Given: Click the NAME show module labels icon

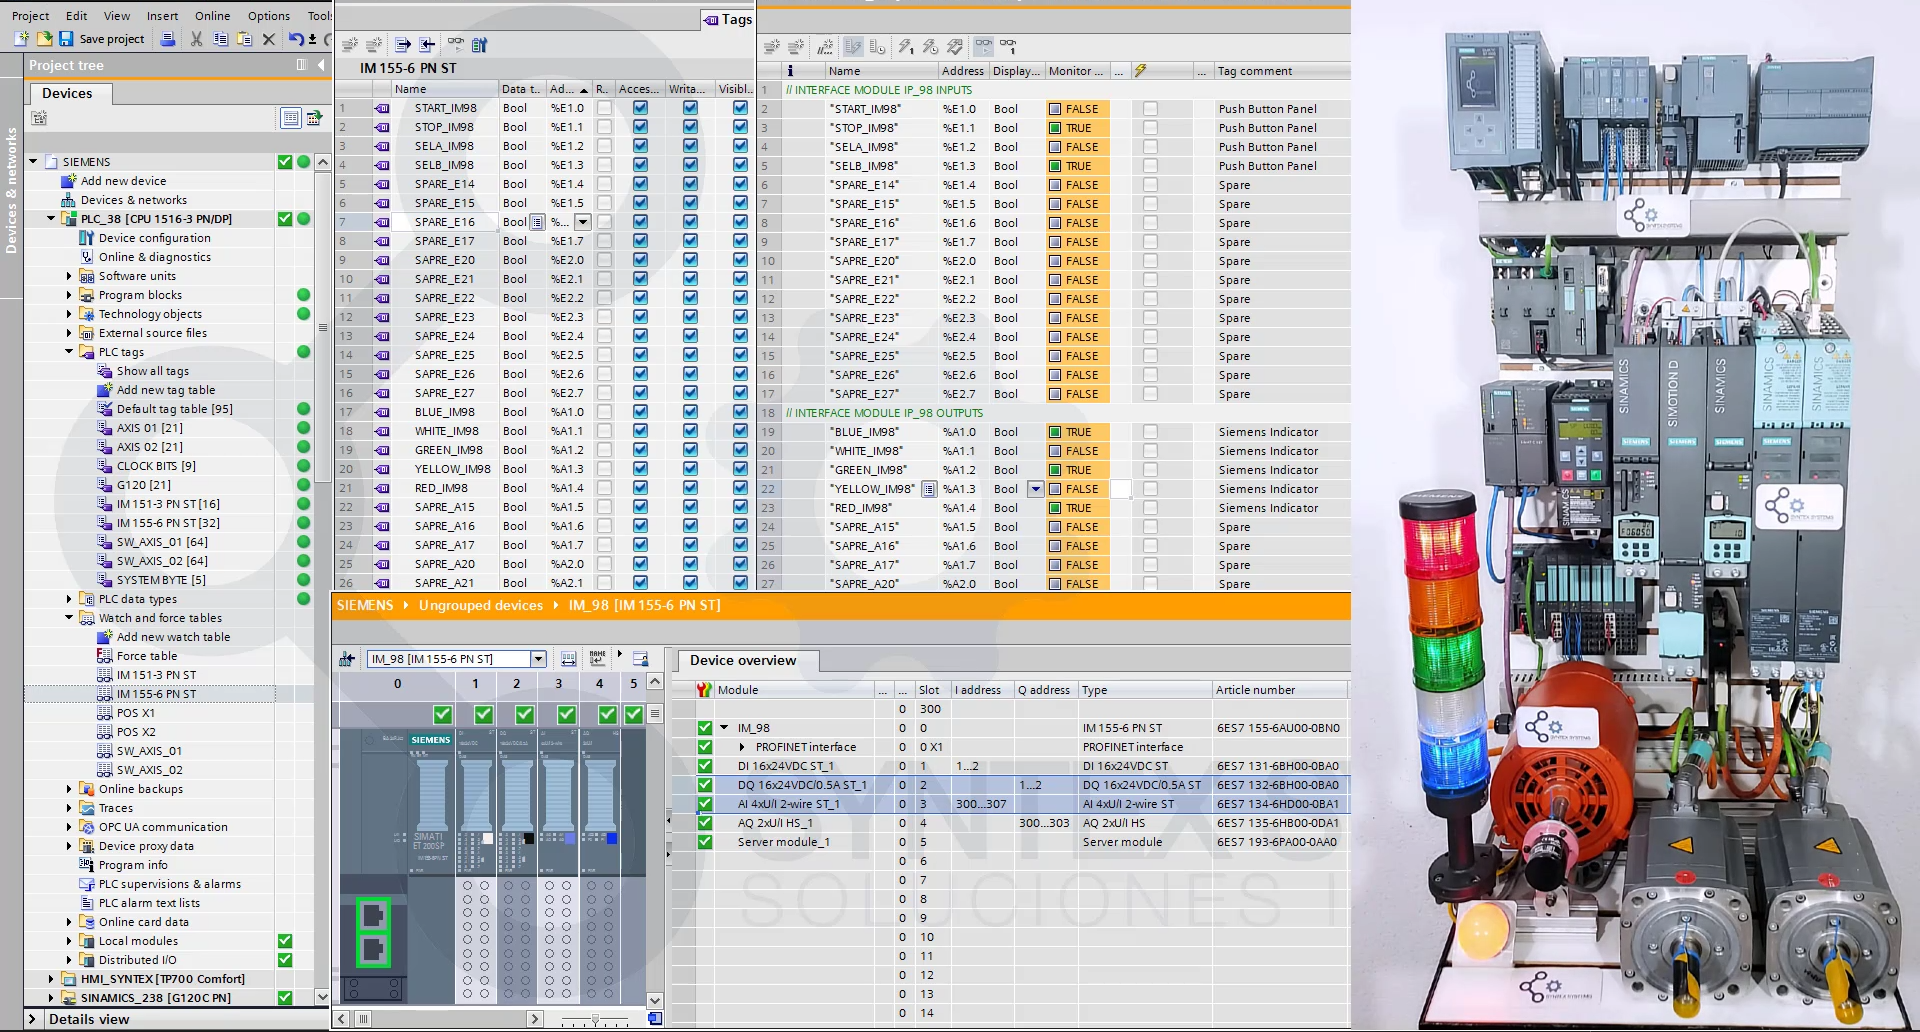Looking at the screenshot, I should [x=597, y=658].
